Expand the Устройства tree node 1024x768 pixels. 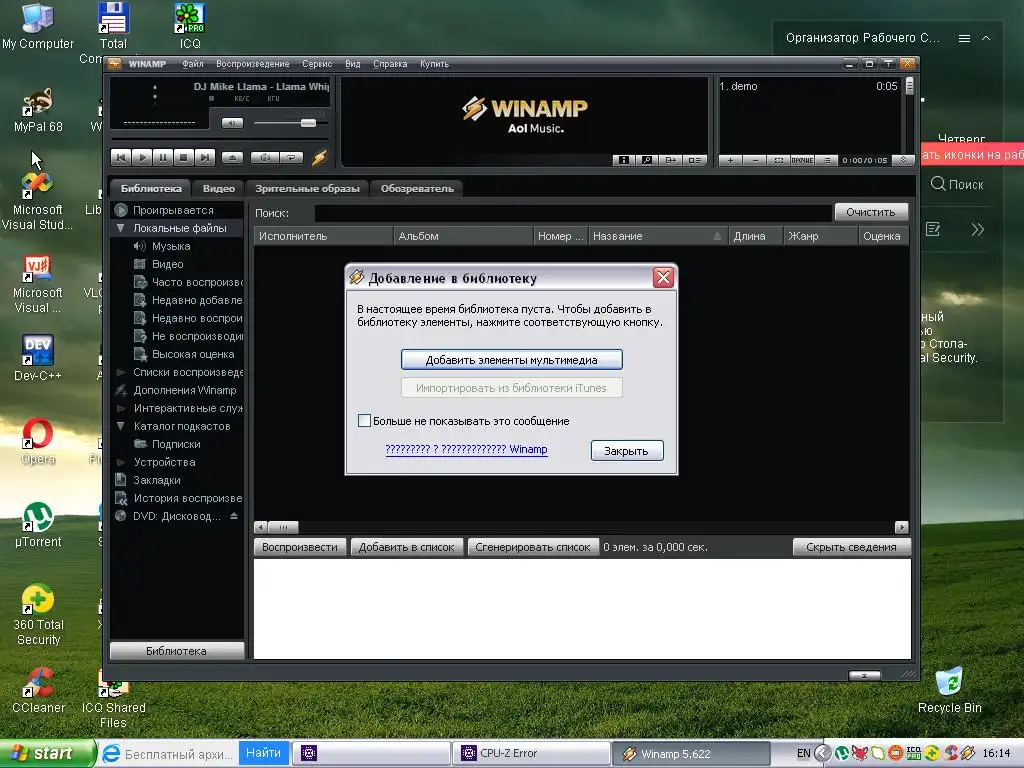pyautogui.click(x=121, y=462)
